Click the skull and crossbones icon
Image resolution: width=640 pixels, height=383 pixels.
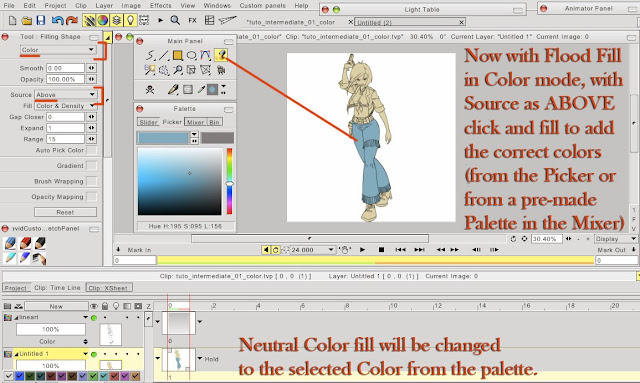(150, 89)
